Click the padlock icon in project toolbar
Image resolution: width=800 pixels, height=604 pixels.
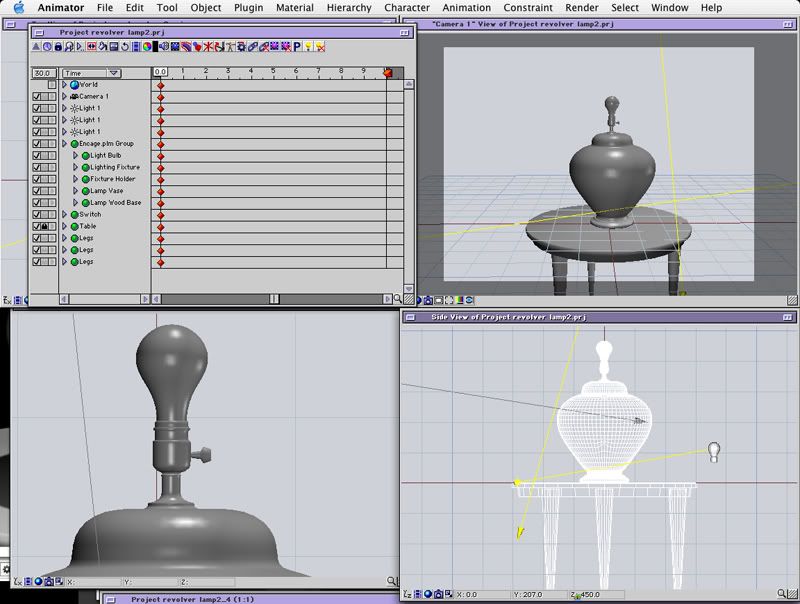pyautogui.click(x=58, y=46)
